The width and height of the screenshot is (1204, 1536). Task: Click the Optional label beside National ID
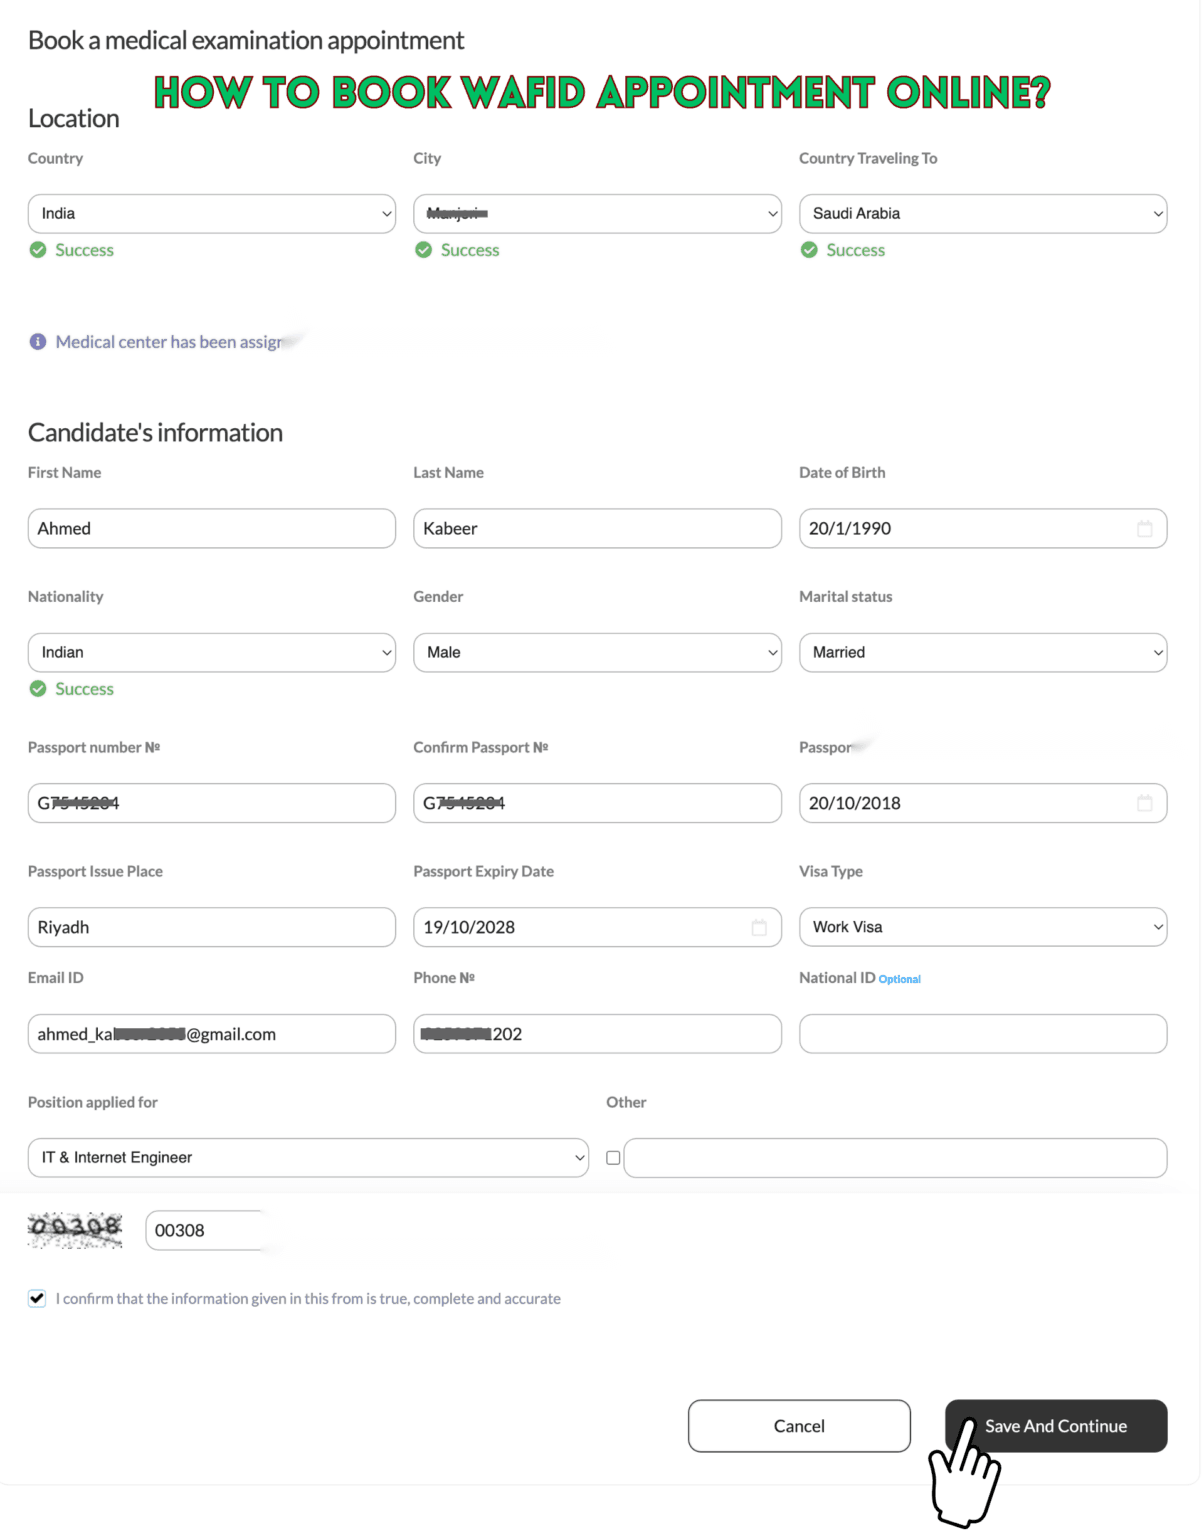click(x=900, y=980)
